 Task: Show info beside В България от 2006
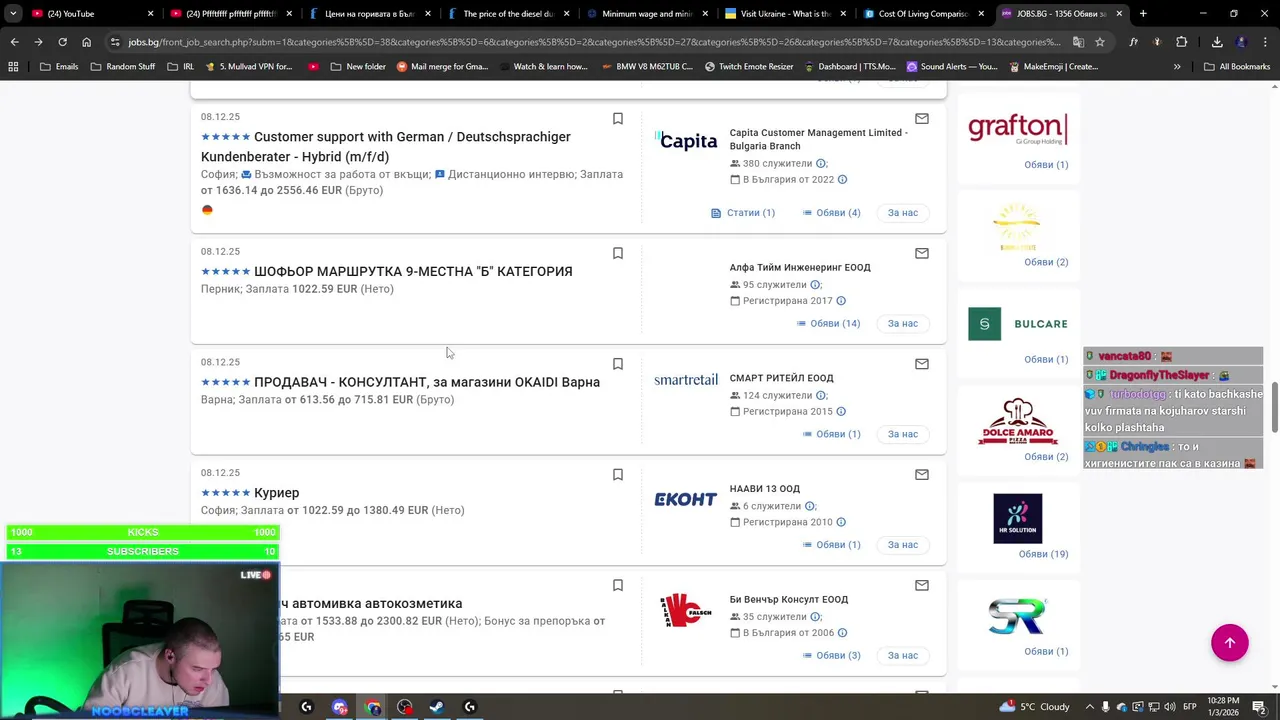[x=842, y=633]
